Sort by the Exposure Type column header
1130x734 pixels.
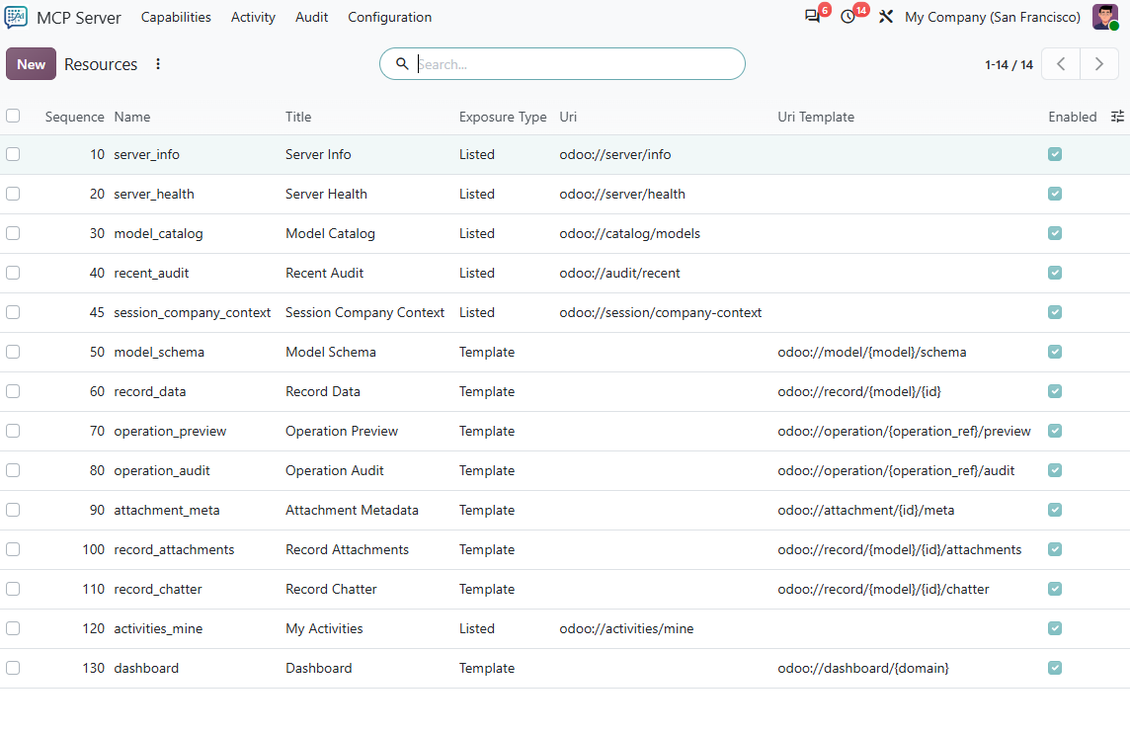(502, 117)
